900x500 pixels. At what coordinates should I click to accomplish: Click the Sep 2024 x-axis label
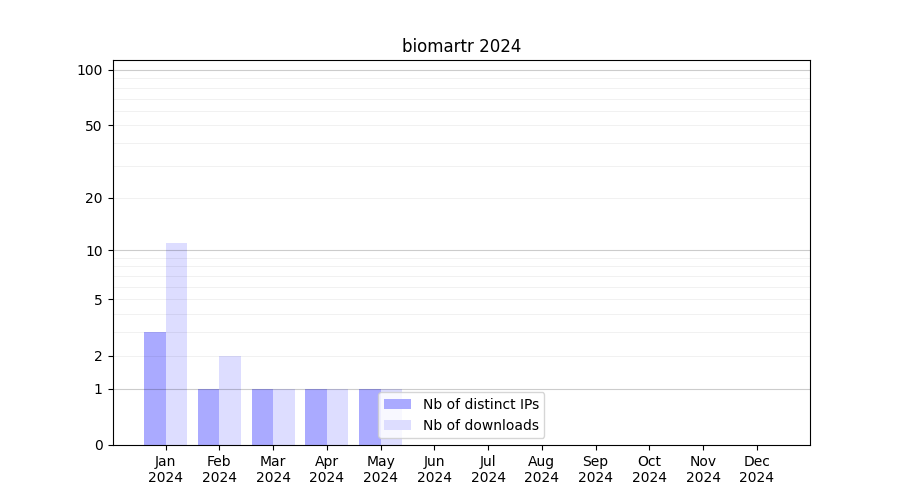(x=595, y=469)
